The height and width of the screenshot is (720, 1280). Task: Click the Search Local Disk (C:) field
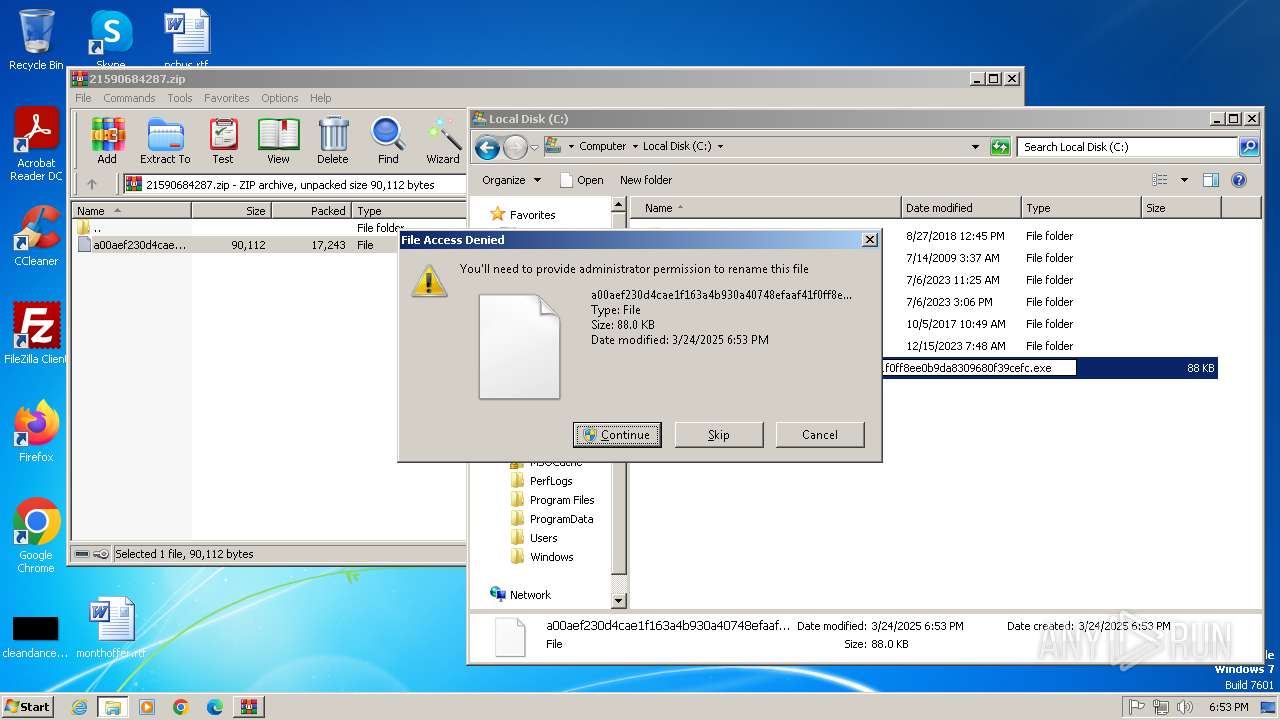pos(1128,147)
